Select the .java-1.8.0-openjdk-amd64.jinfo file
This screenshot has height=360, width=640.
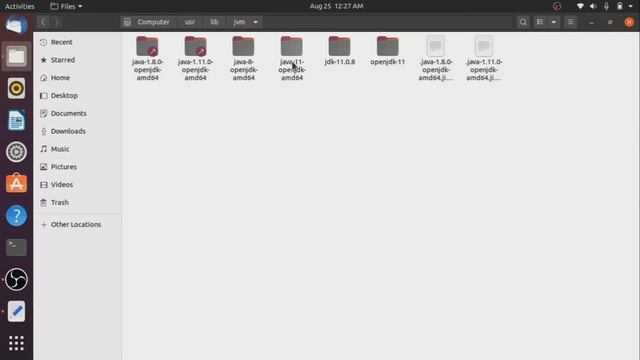coord(436,58)
